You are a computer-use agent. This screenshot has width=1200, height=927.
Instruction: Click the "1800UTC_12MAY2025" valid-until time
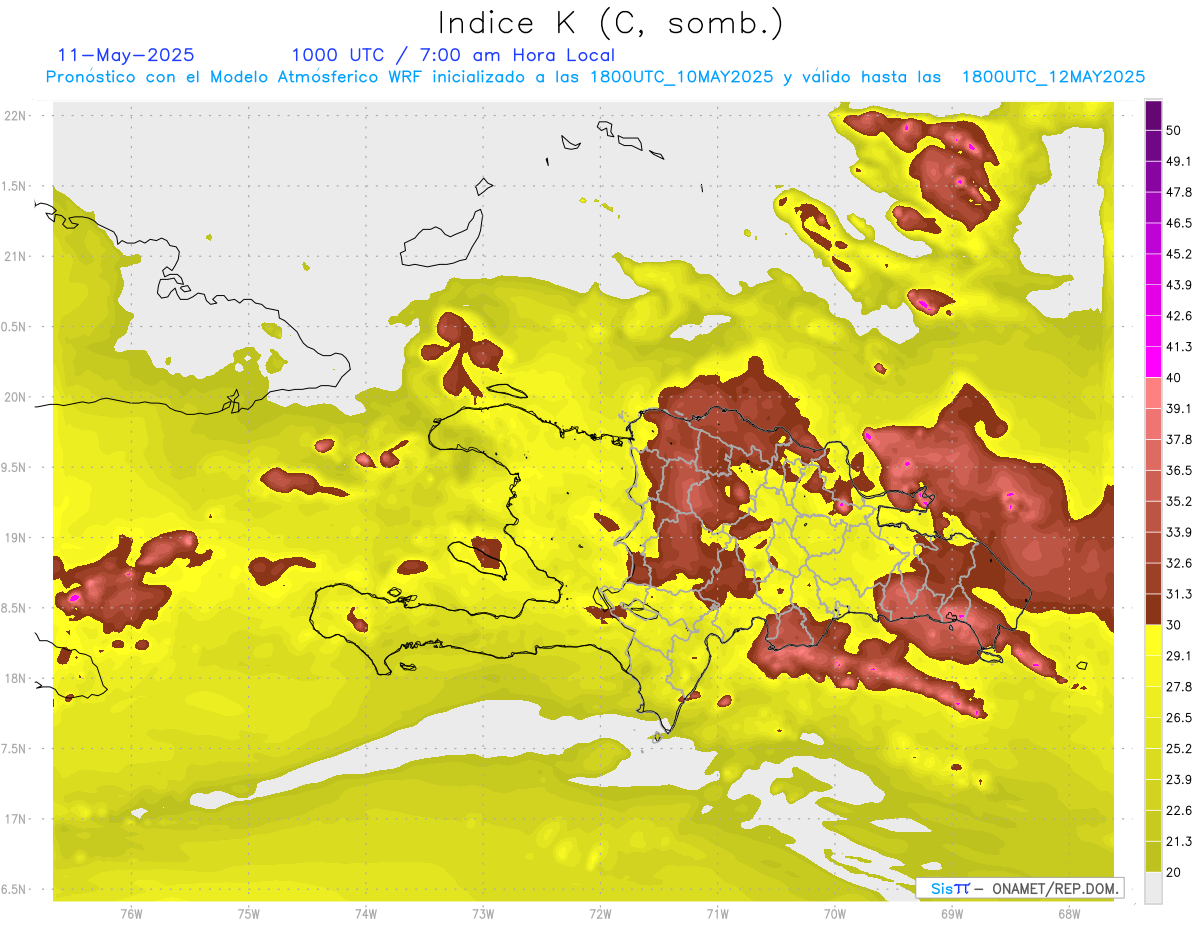[1053, 77]
